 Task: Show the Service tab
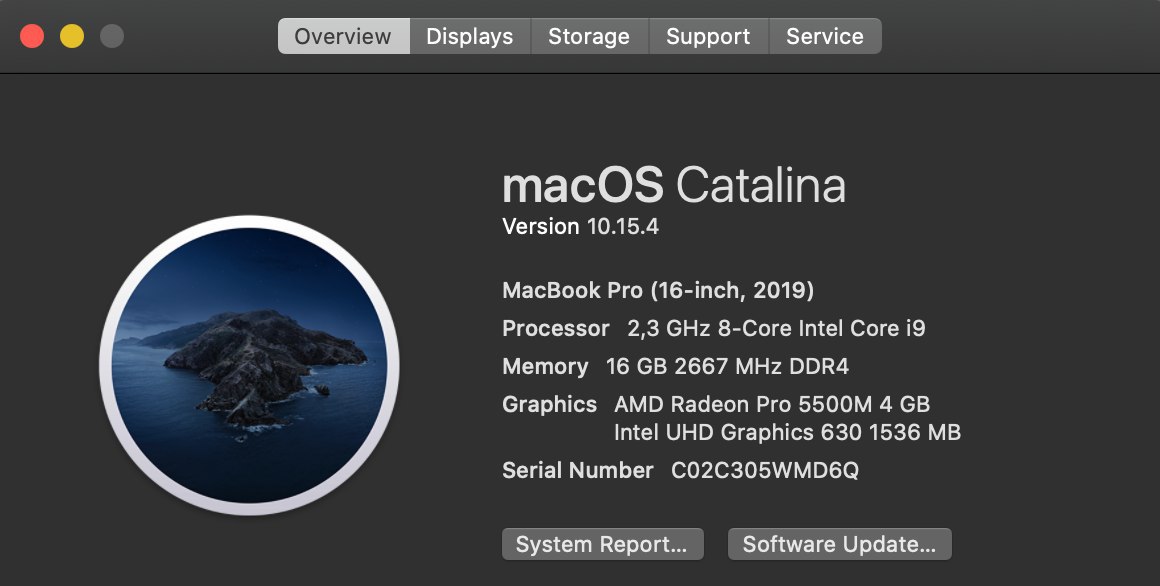tap(825, 36)
